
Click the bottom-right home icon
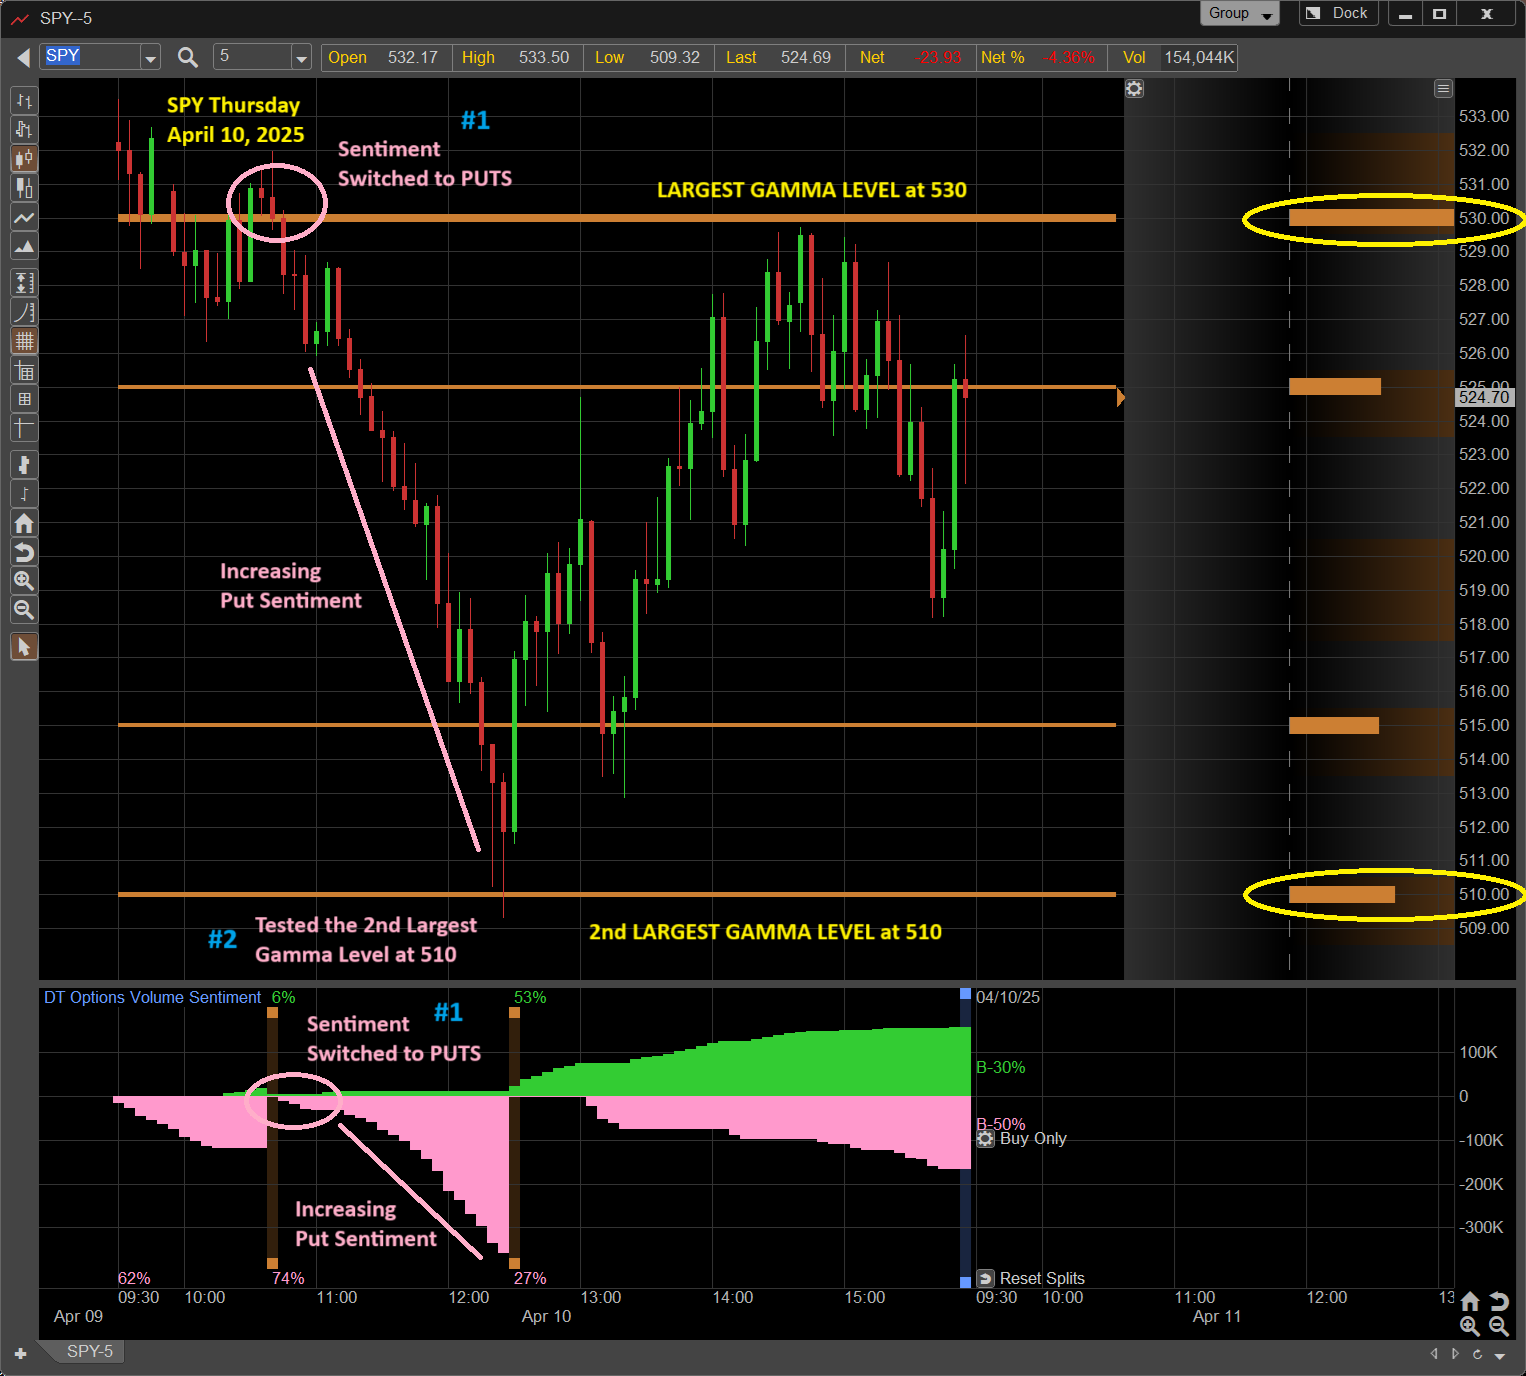tap(1470, 1301)
